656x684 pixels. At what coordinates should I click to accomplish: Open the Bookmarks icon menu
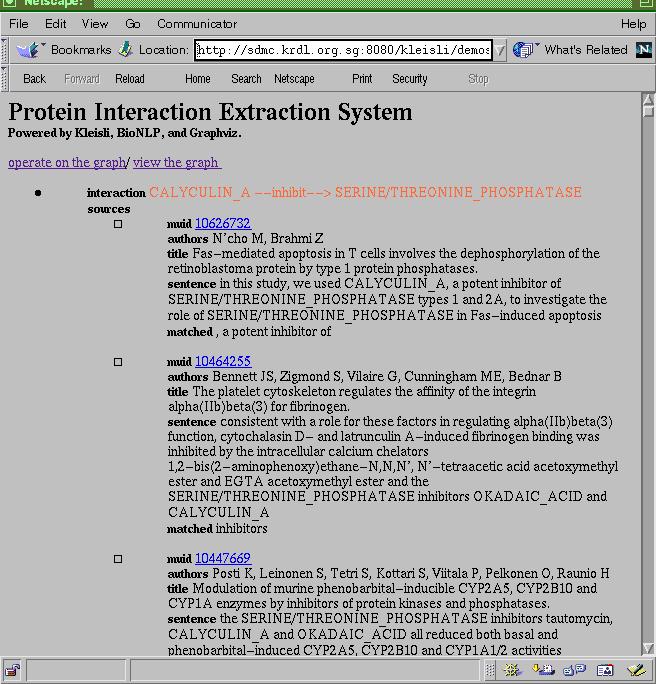[x=29, y=50]
